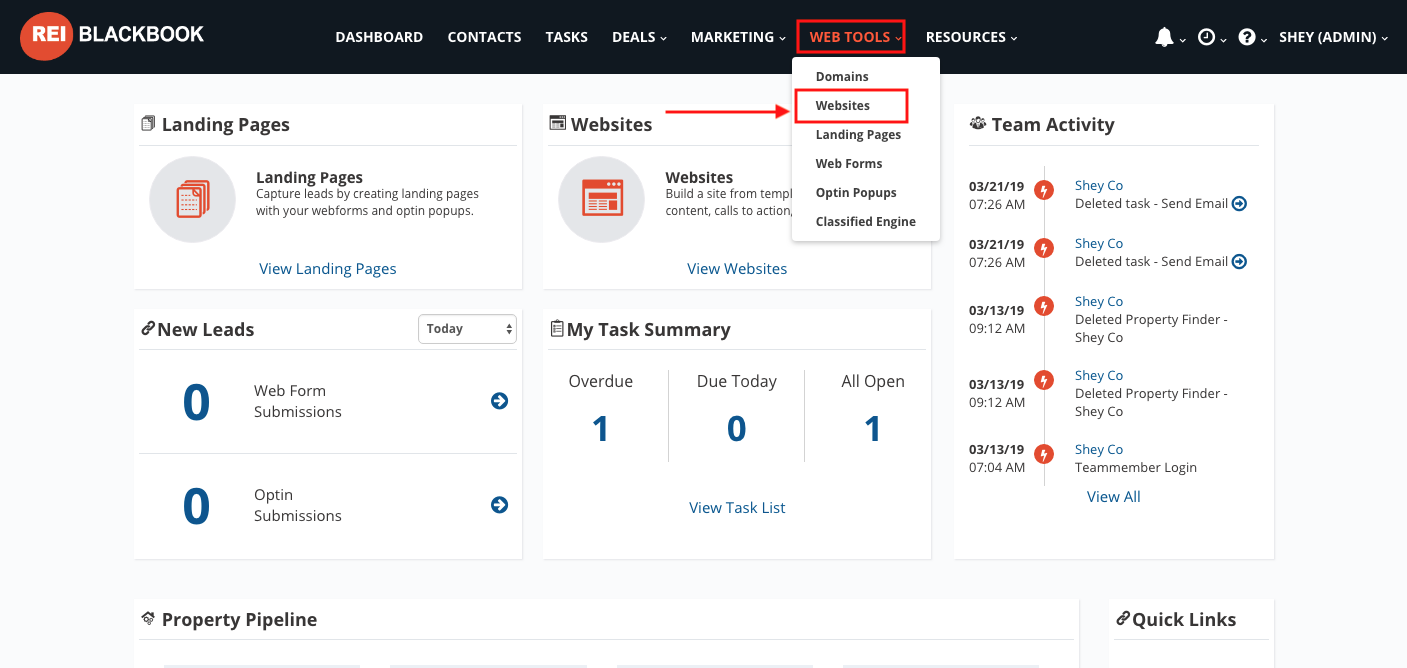This screenshot has width=1407, height=668.
Task: Click the Web Form Submissions label
Action: click(x=298, y=401)
